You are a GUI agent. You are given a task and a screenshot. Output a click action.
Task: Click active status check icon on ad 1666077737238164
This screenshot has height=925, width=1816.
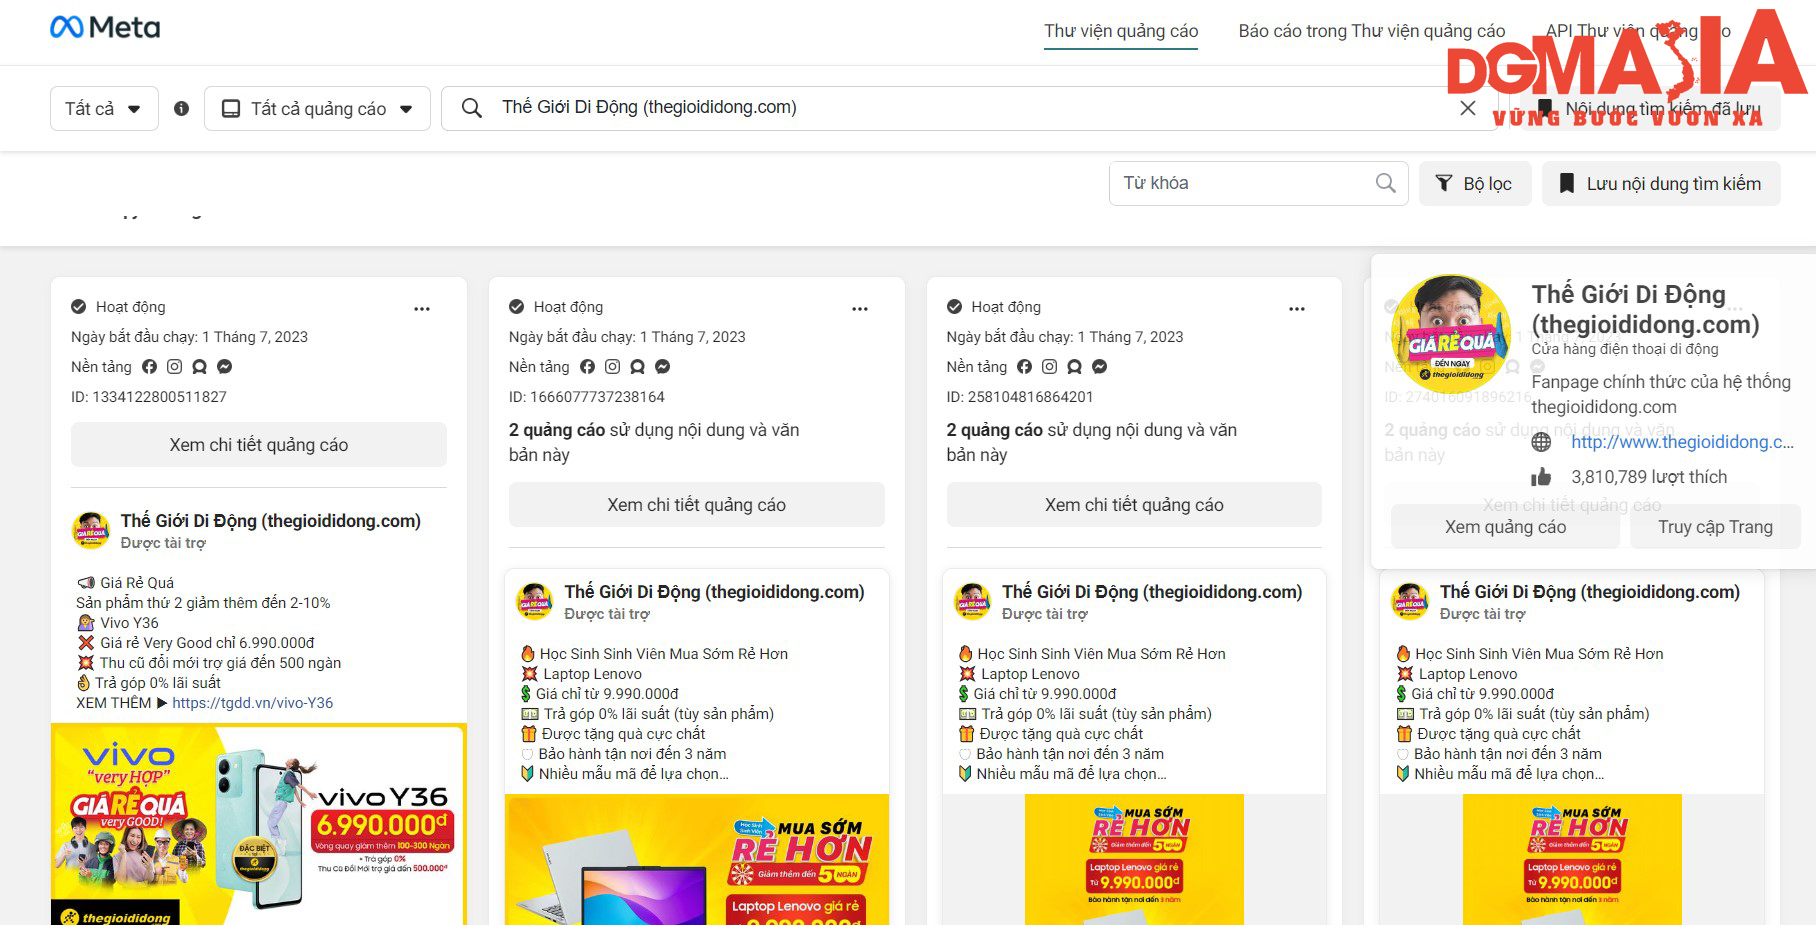click(x=517, y=307)
